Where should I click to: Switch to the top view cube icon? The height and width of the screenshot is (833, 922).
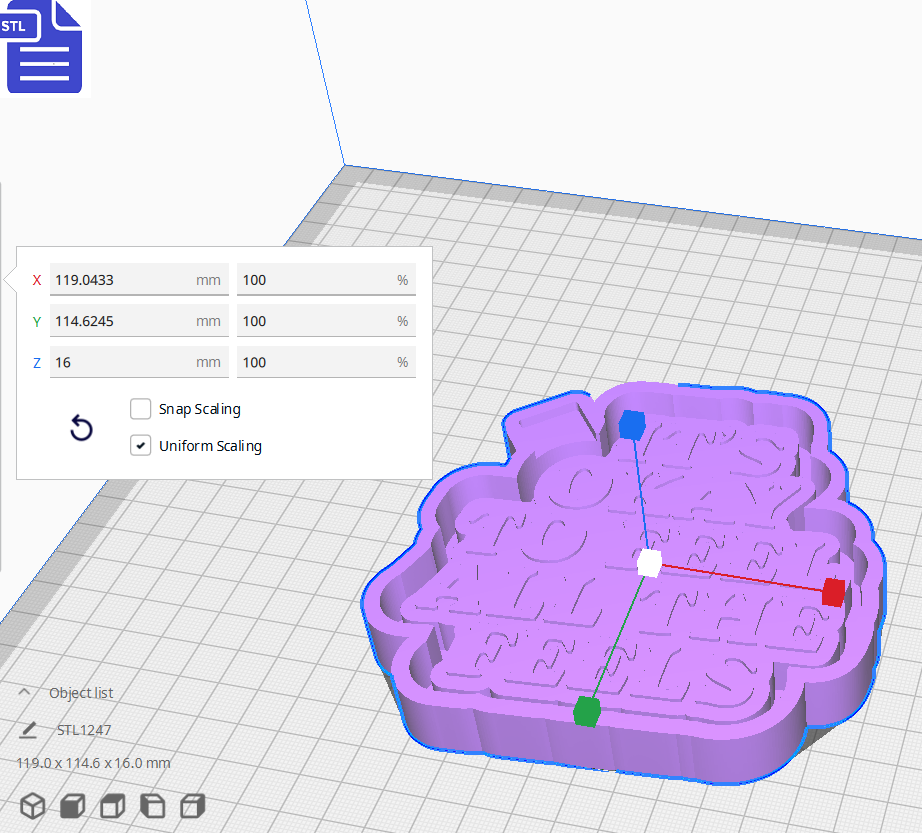point(111,805)
